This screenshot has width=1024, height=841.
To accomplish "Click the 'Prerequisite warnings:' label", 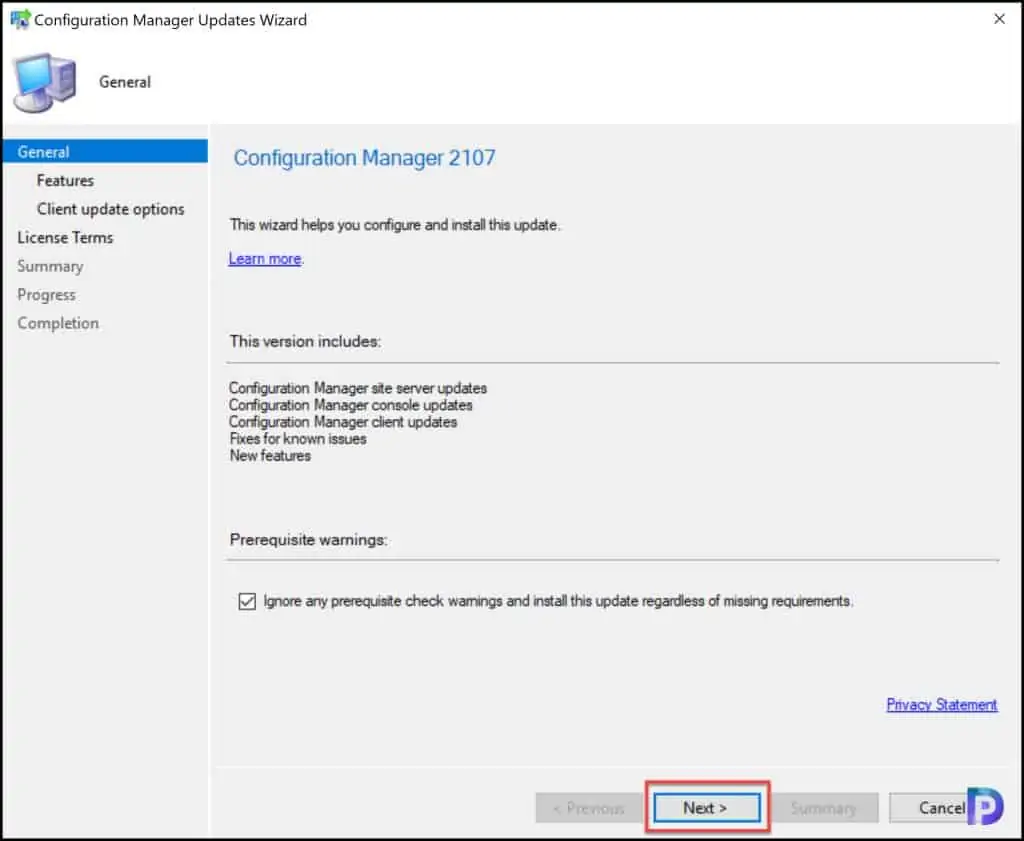I will 308,540.
